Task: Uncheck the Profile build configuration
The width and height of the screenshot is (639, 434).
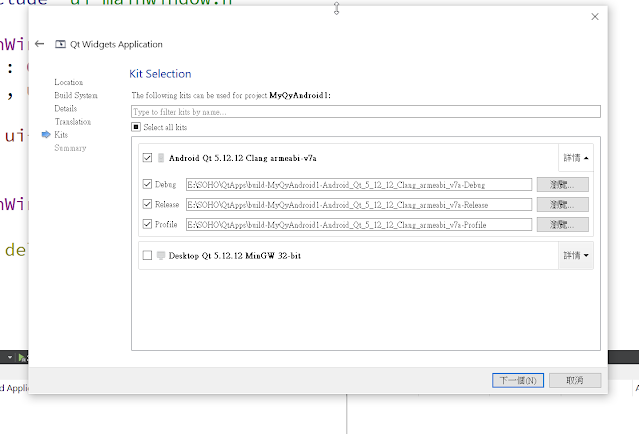Action: 148,224
